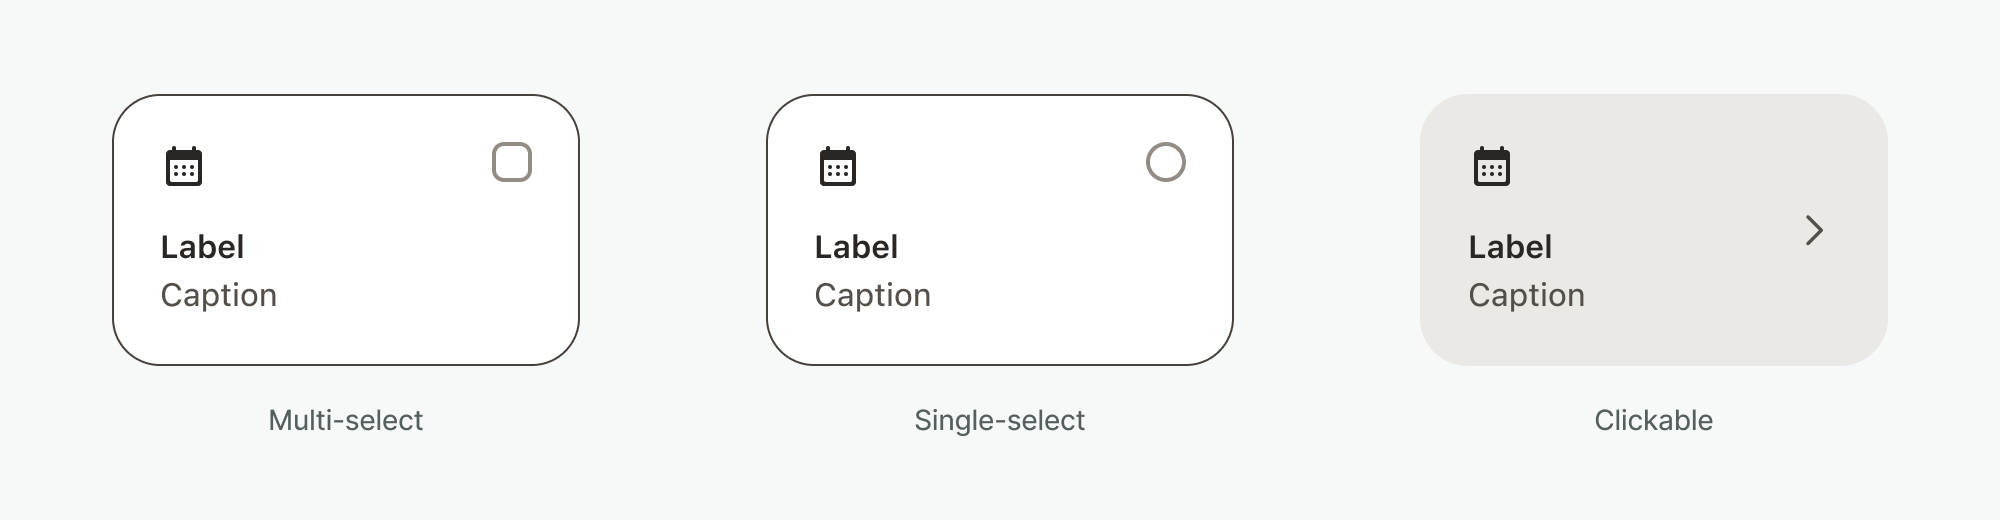Click the Caption text in the checkbox card
The width and height of the screenshot is (2000, 520).
point(218,295)
